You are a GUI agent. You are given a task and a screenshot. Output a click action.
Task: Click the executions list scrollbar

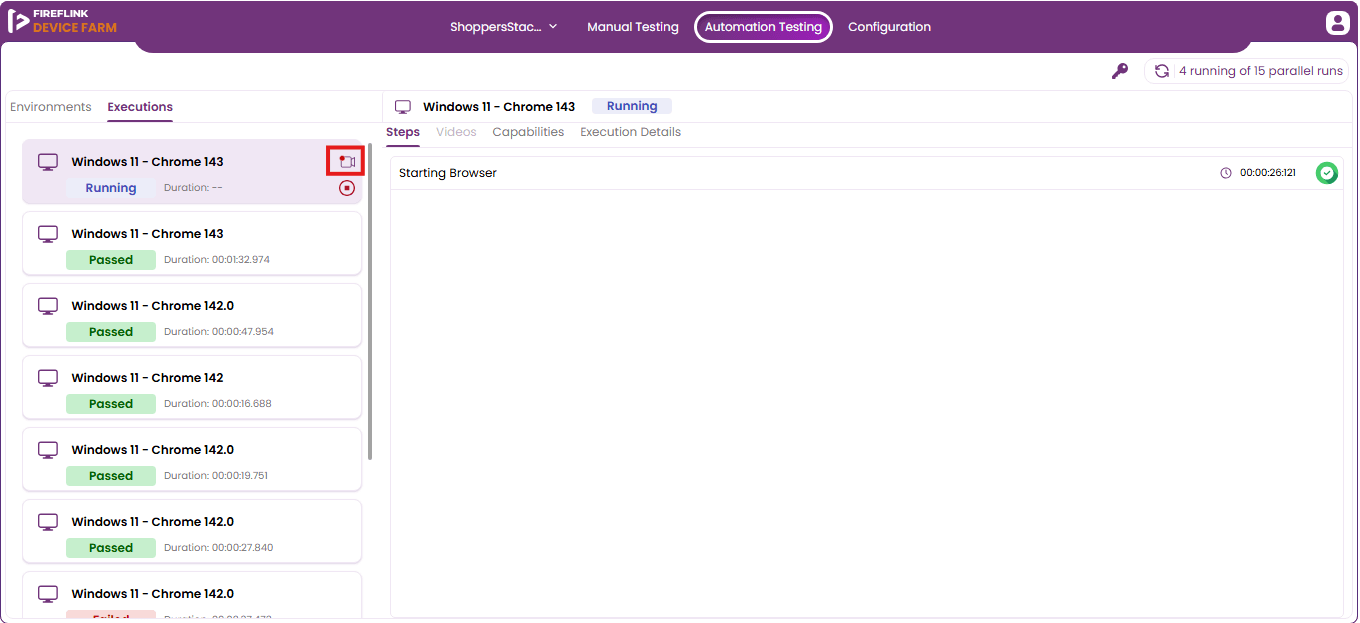(370, 300)
